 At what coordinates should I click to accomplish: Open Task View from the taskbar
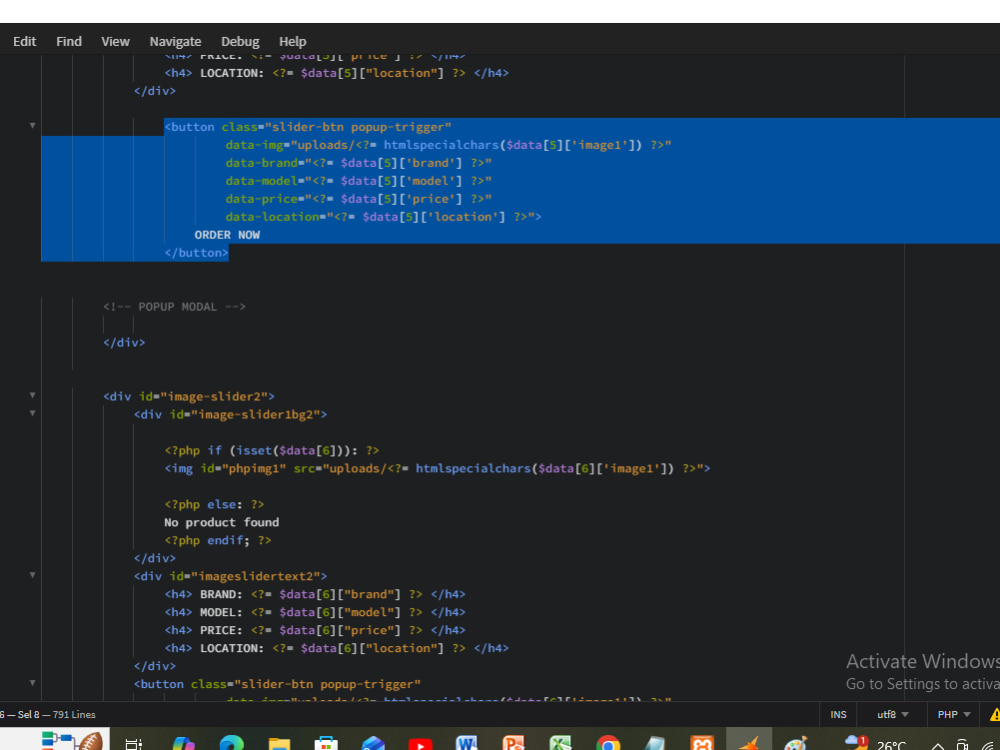[x=133, y=744]
